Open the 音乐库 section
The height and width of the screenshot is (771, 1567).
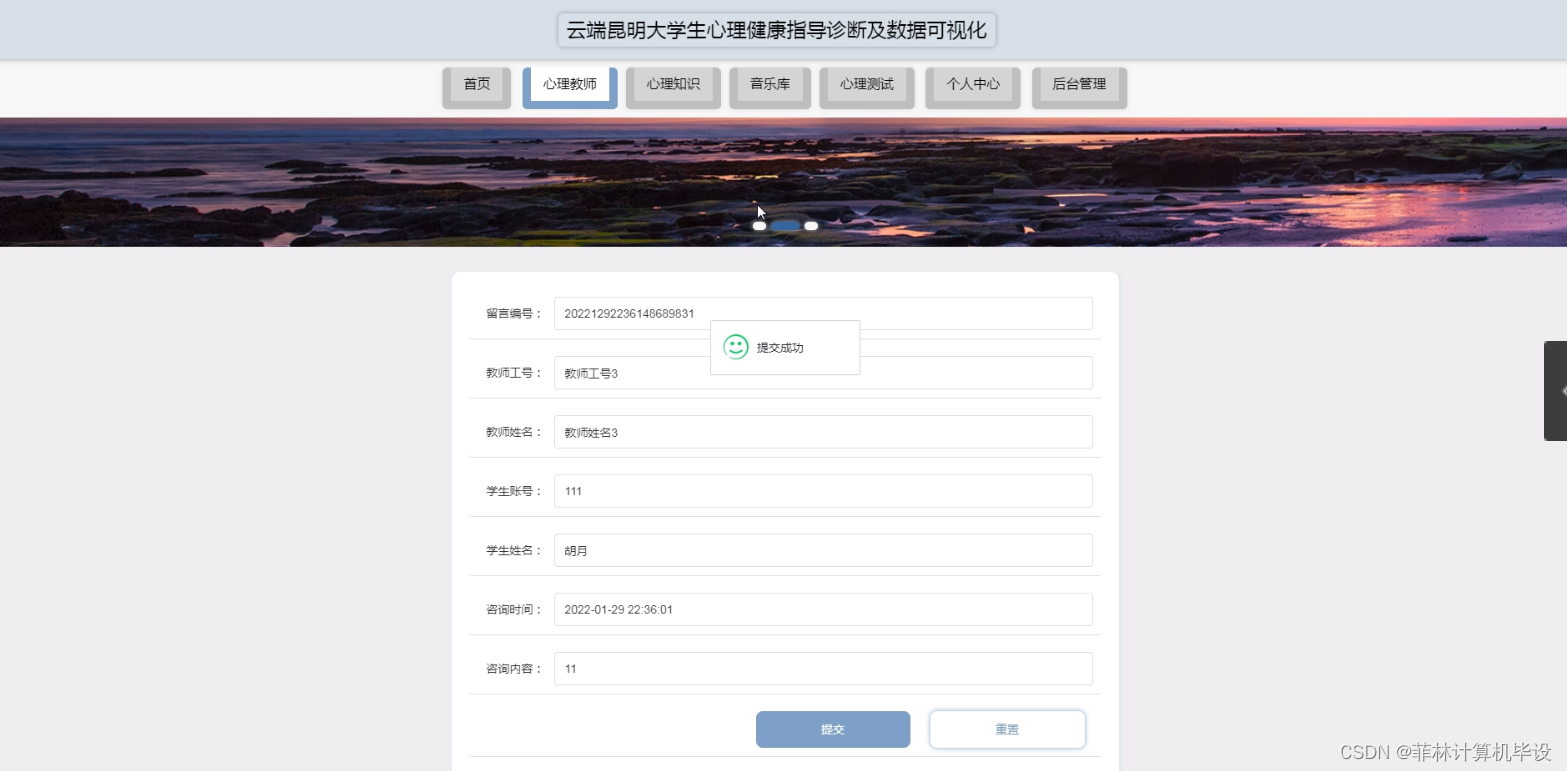tap(768, 85)
